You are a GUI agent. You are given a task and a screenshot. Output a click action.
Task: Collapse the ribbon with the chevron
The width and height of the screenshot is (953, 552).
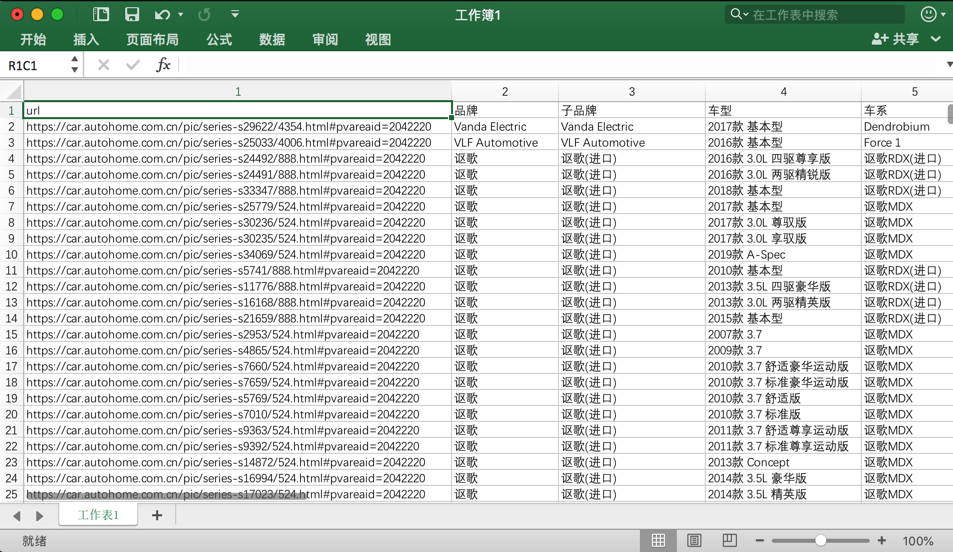tap(936, 40)
